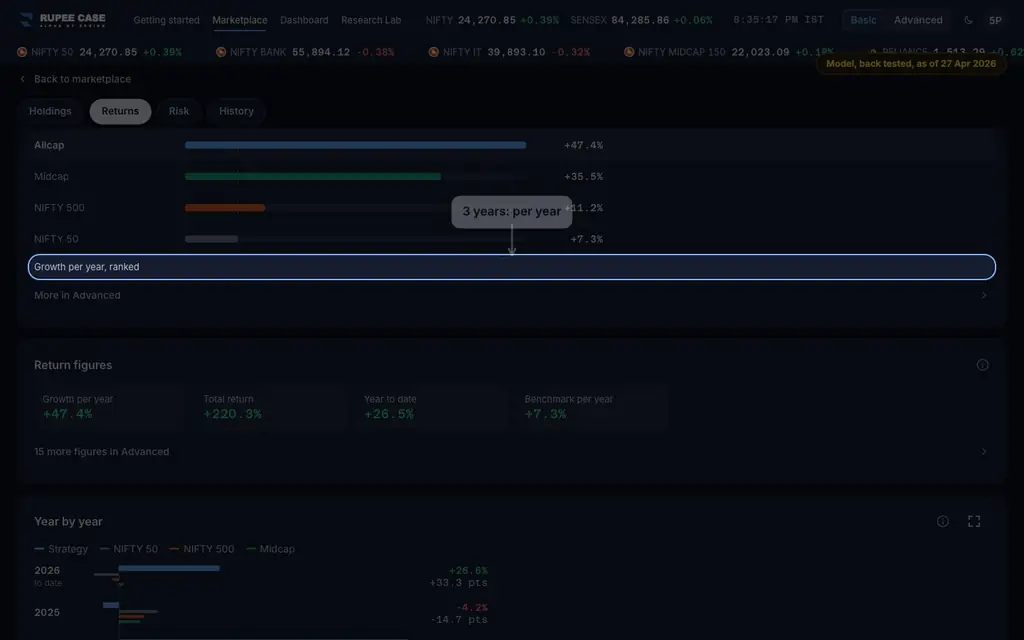Click NIFTY MIDCAP 150 22,023.09 ticker value

pyautogui.click(x=760, y=52)
